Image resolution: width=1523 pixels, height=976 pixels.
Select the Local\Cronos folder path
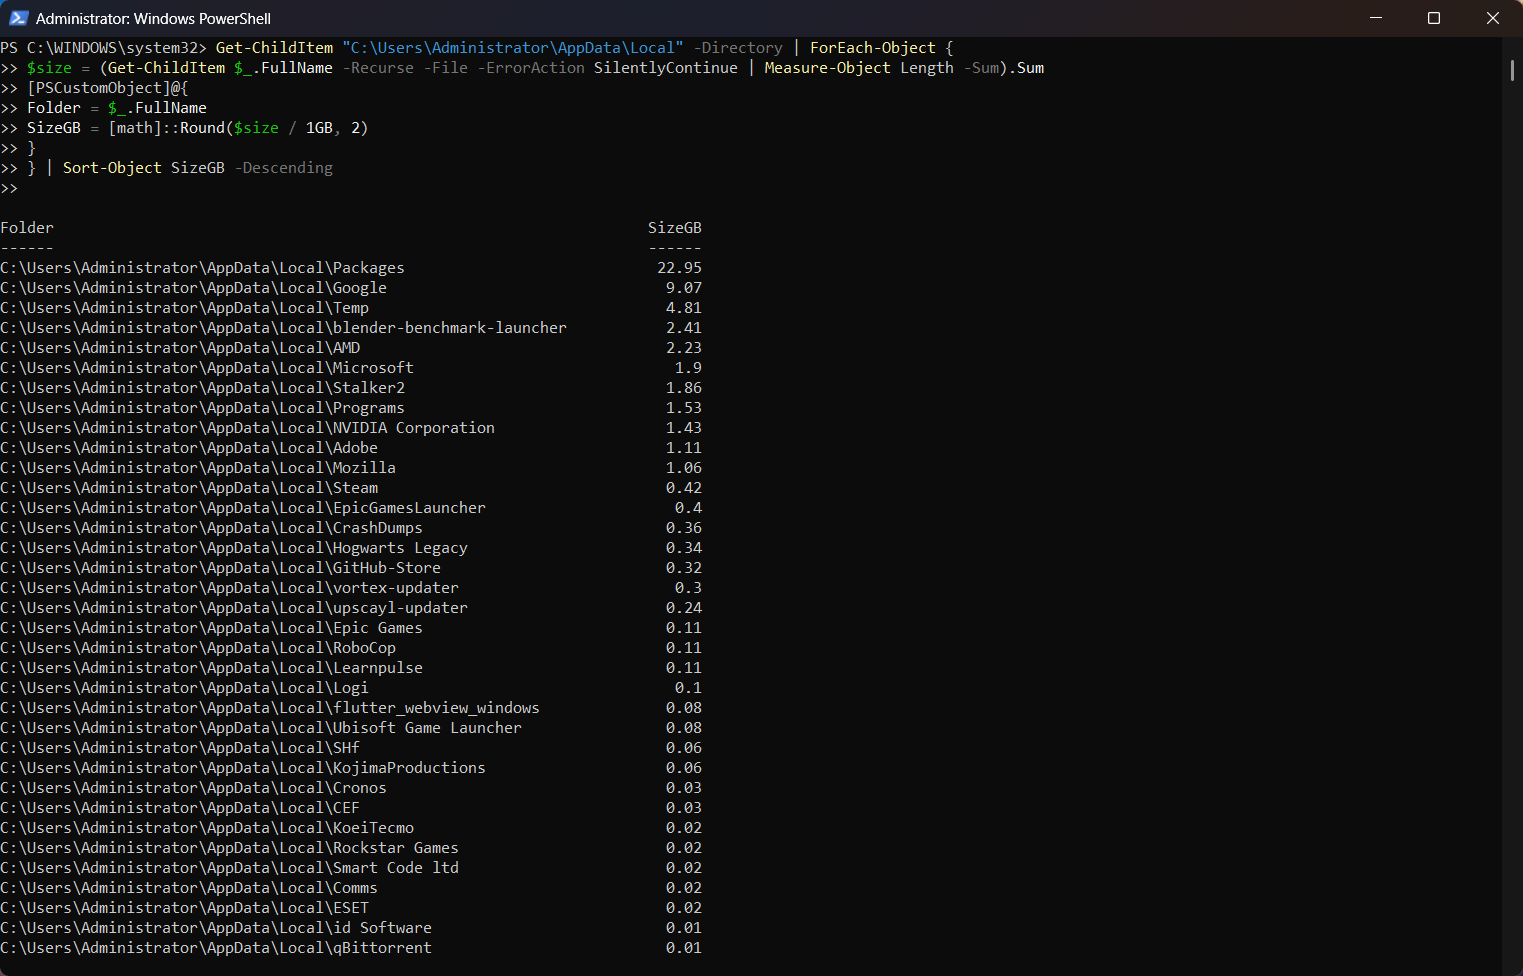(x=193, y=788)
